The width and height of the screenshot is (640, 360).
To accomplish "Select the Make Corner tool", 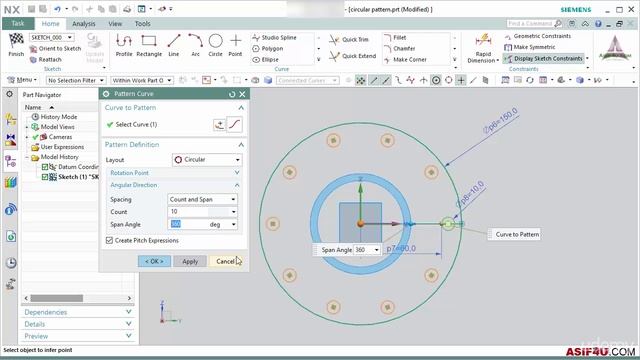I will coord(405,60).
